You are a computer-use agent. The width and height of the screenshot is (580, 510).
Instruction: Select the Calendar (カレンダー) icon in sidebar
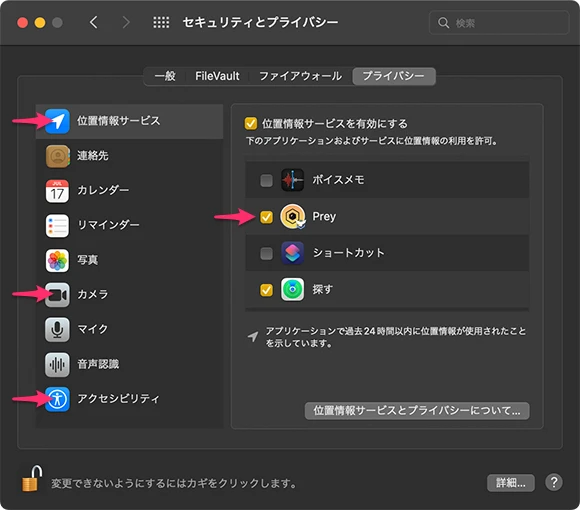coord(57,191)
